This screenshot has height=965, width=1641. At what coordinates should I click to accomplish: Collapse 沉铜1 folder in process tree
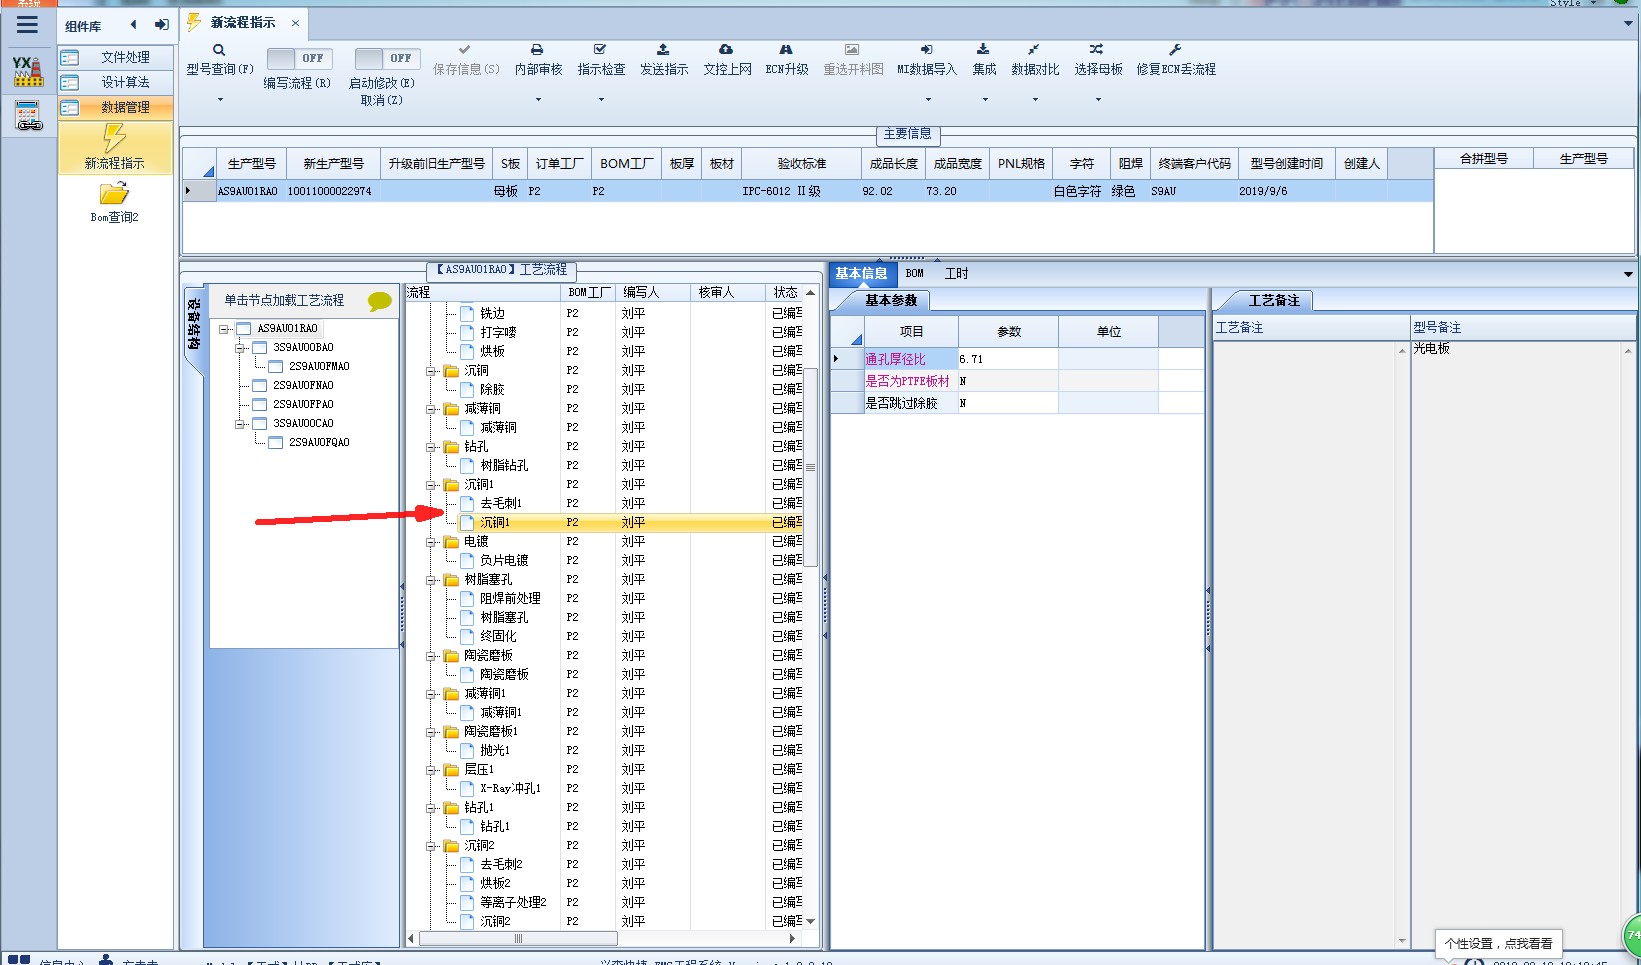[431, 485]
